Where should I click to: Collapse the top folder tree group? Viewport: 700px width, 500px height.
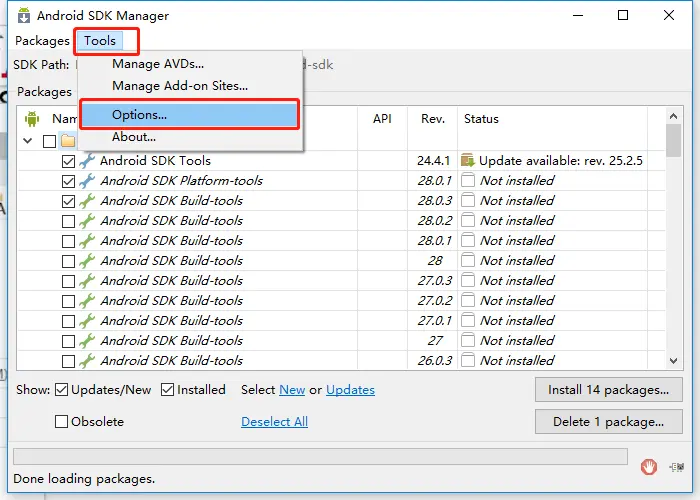click(x=28, y=141)
